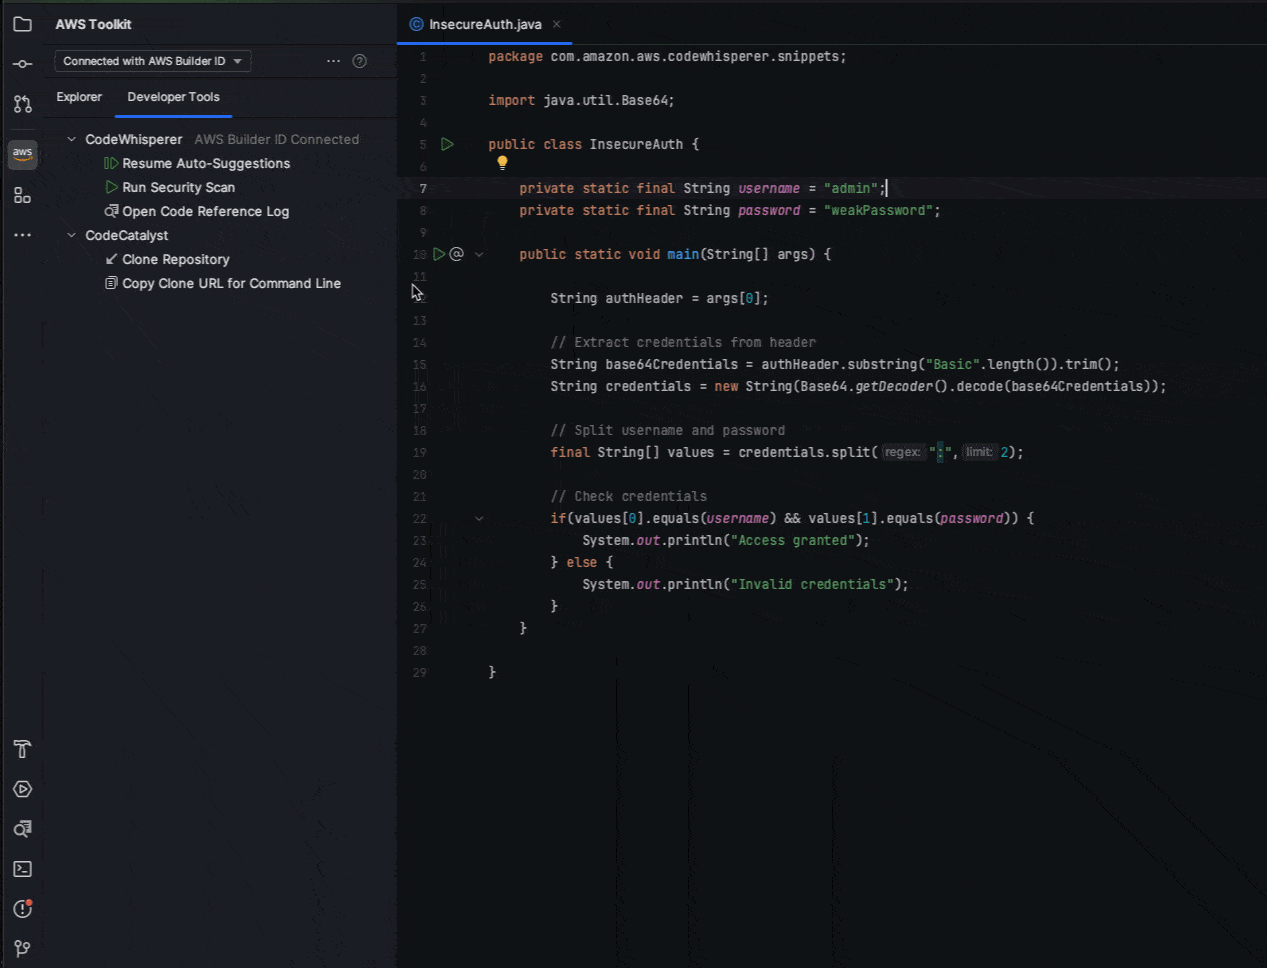Image resolution: width=1267 pixels, height=968 pixels.
Task: Fold the if statement on line 22
Action: point(479,518)
